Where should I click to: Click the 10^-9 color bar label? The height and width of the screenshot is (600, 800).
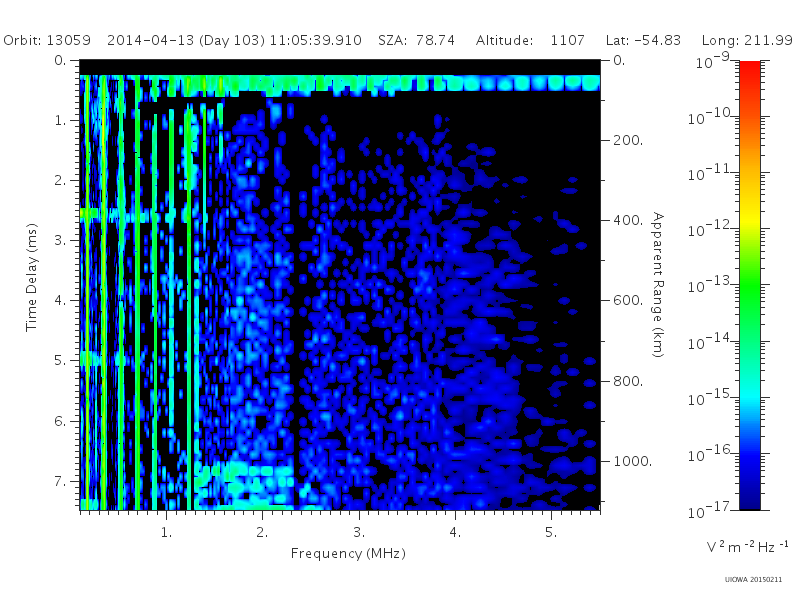(713, 61)
